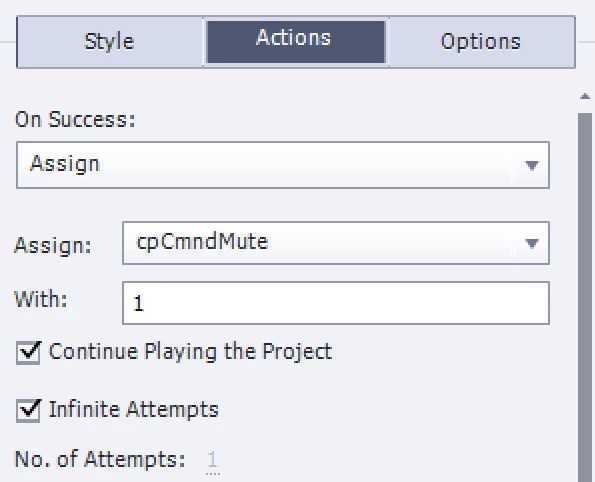This screenshot has height=482, width=595.
Task: Click the No. of Attempts value 1
Action: pyautogui.click(x=212, y=460)
